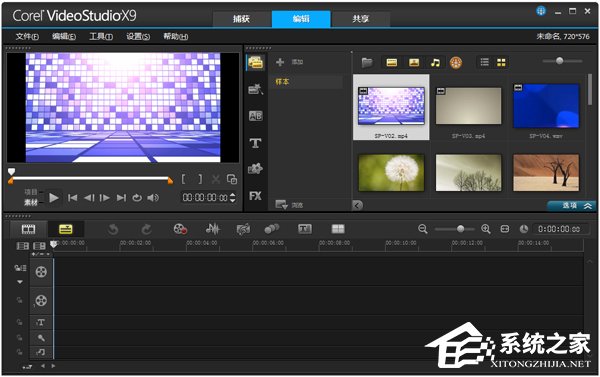The image size is (600, 377).
Task: Open the Track Motion tool
Action: 272,229
